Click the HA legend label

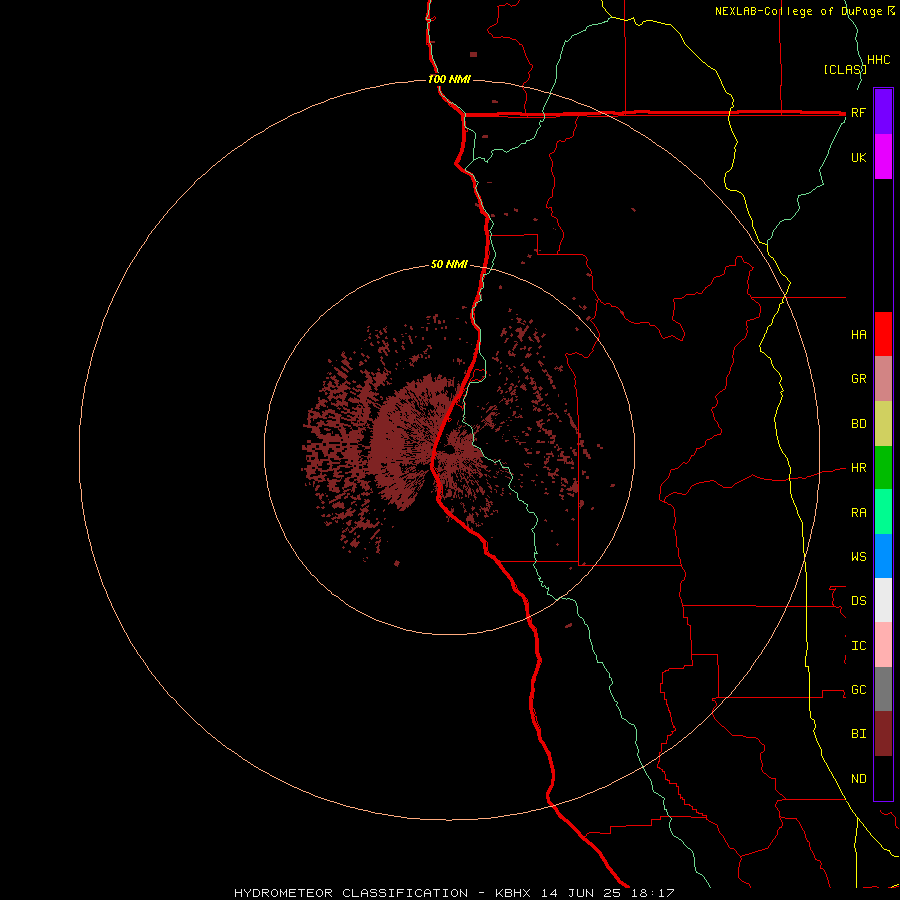coord(859,335)
